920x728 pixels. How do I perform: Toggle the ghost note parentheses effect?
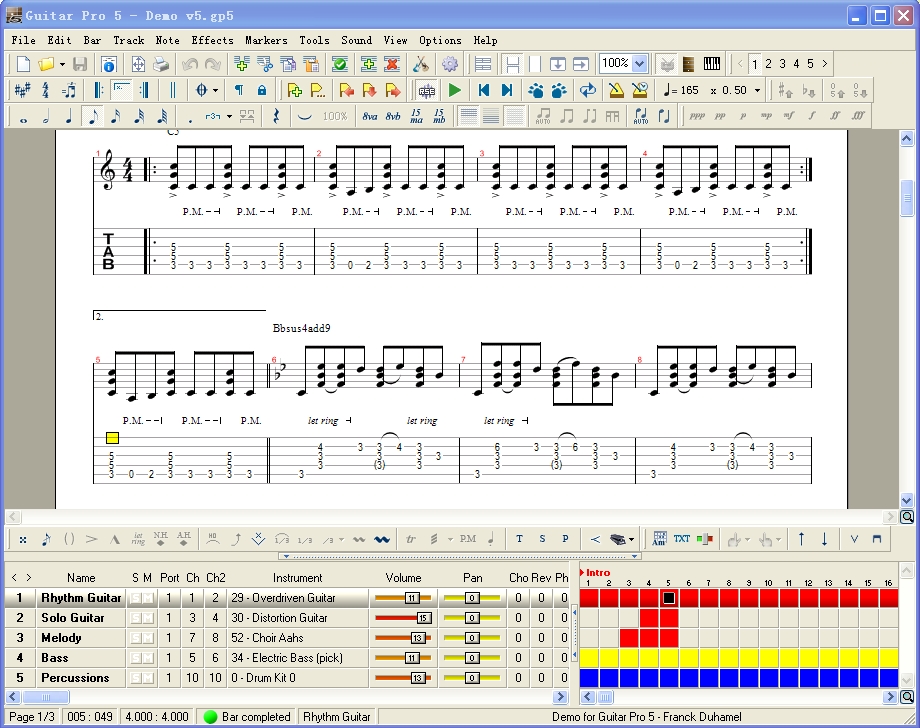(69, 539)
